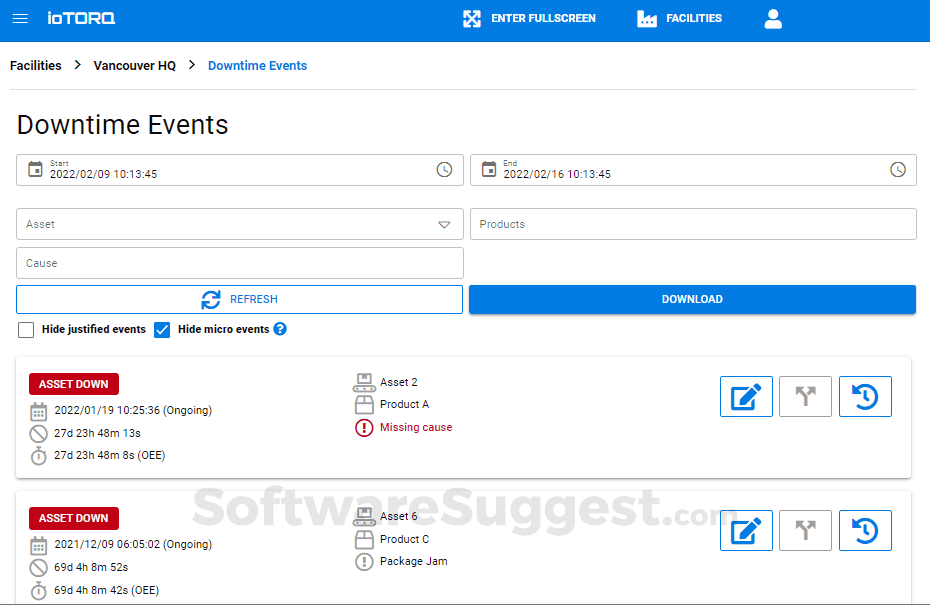
Task: Open the help tooltip next to Hide micro events
Action: [280, 329]
